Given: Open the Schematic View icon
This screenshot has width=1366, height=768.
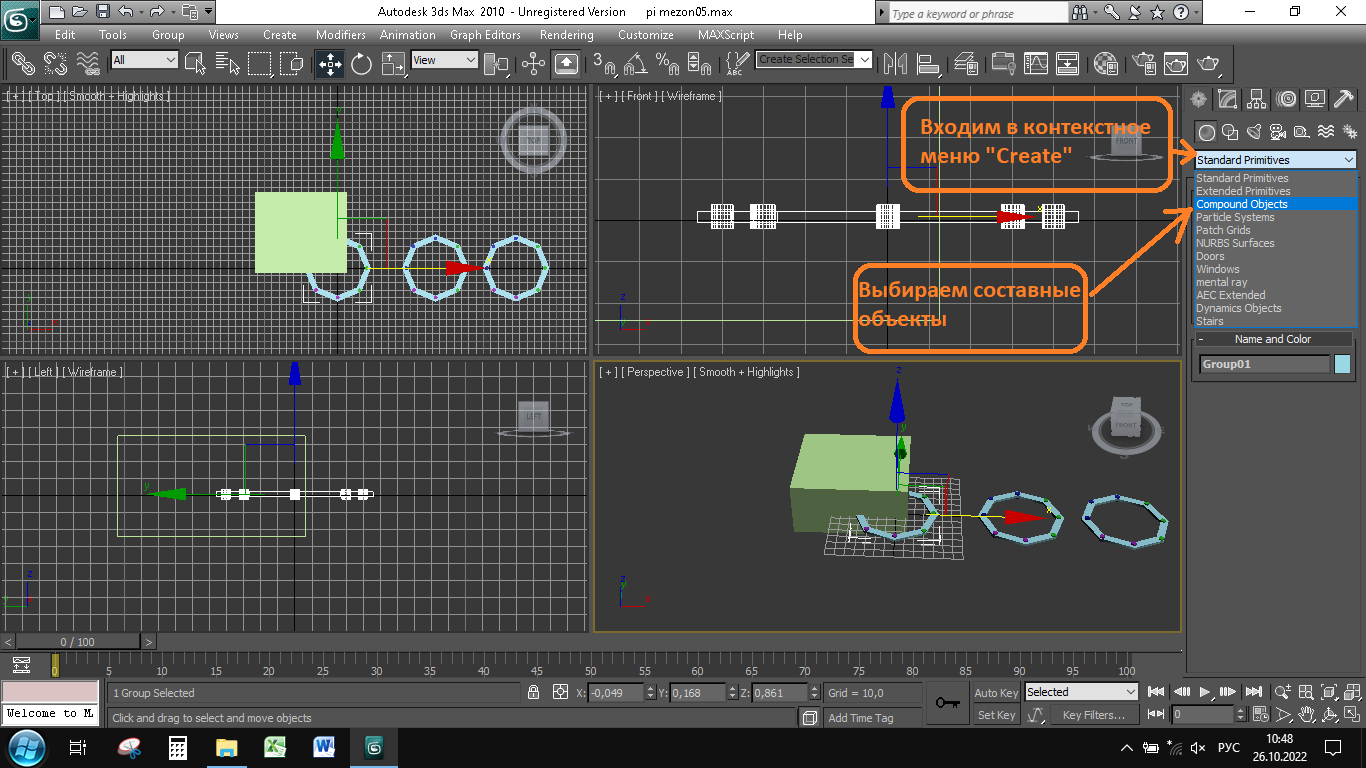Looking at the screenshot, I should (x=1068, y=64).
